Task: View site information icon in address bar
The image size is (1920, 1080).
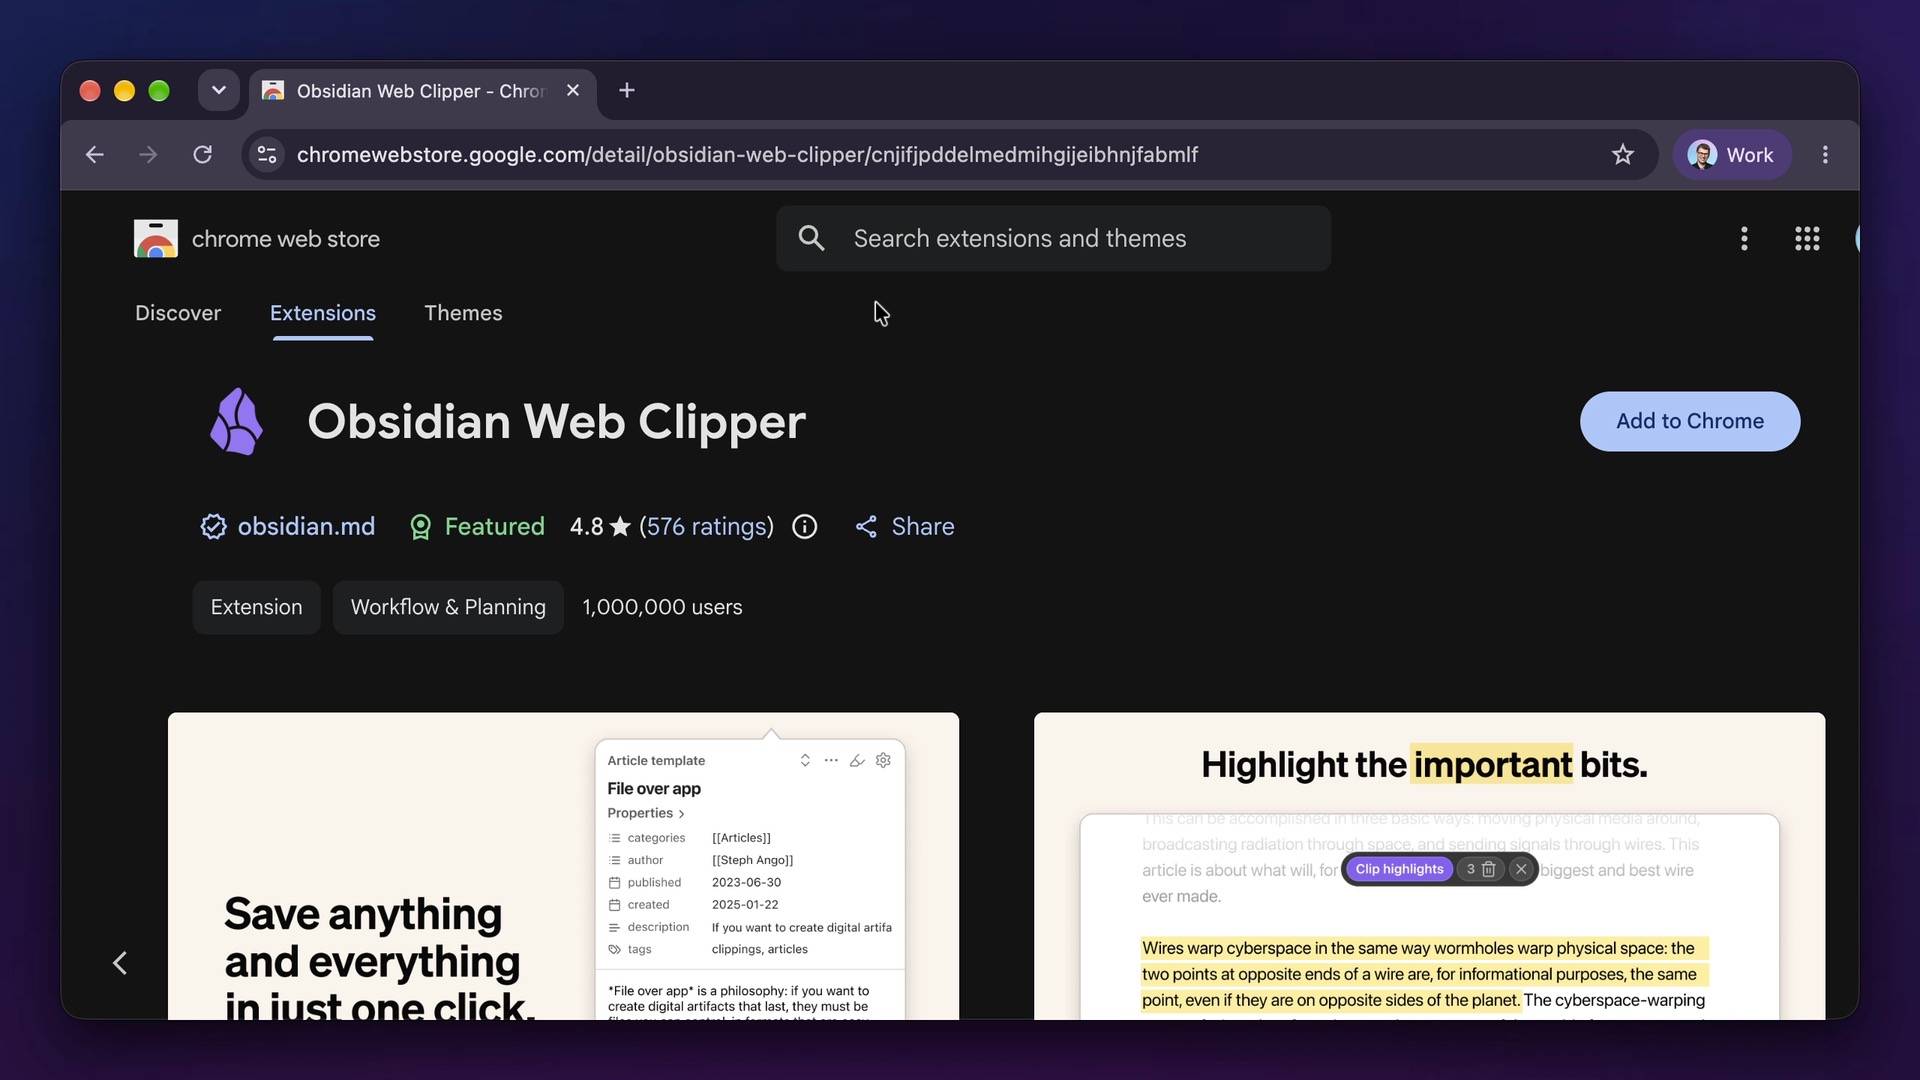Action: [267, 155]
